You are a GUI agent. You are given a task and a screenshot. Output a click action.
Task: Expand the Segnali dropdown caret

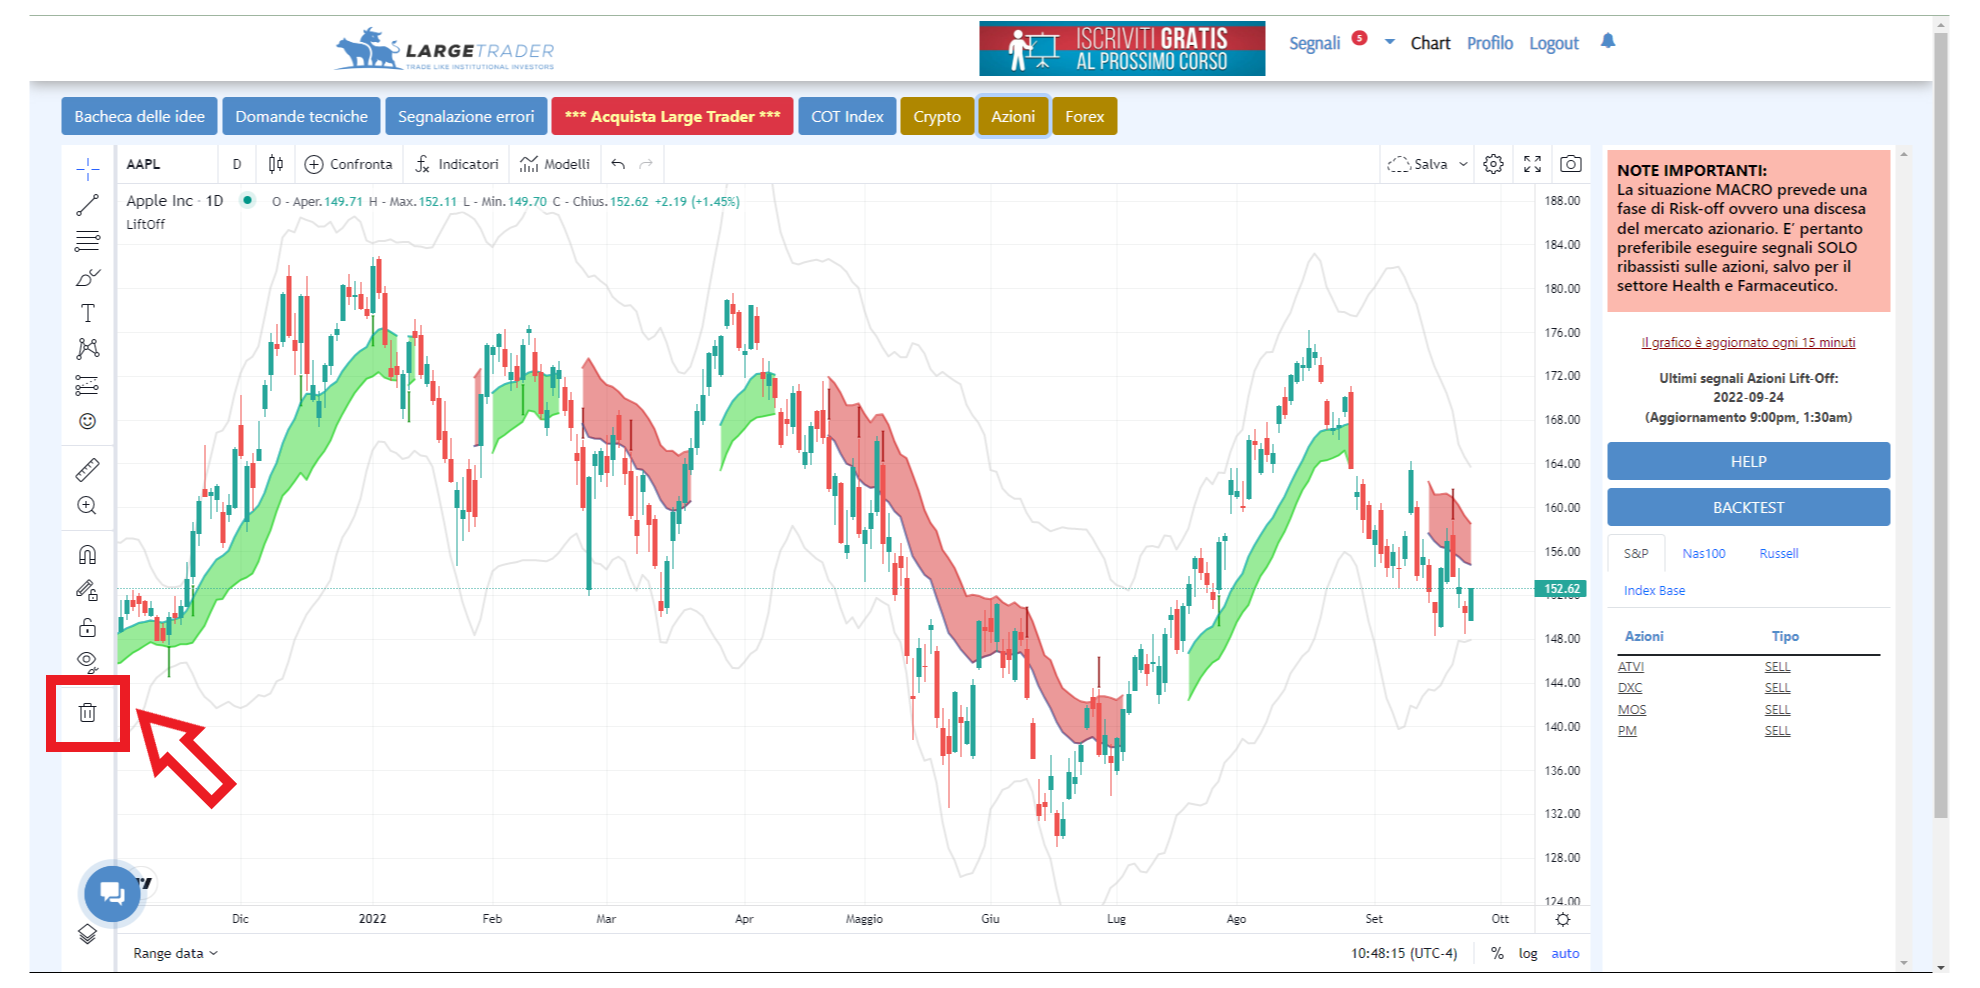(x=1389, y=42)
